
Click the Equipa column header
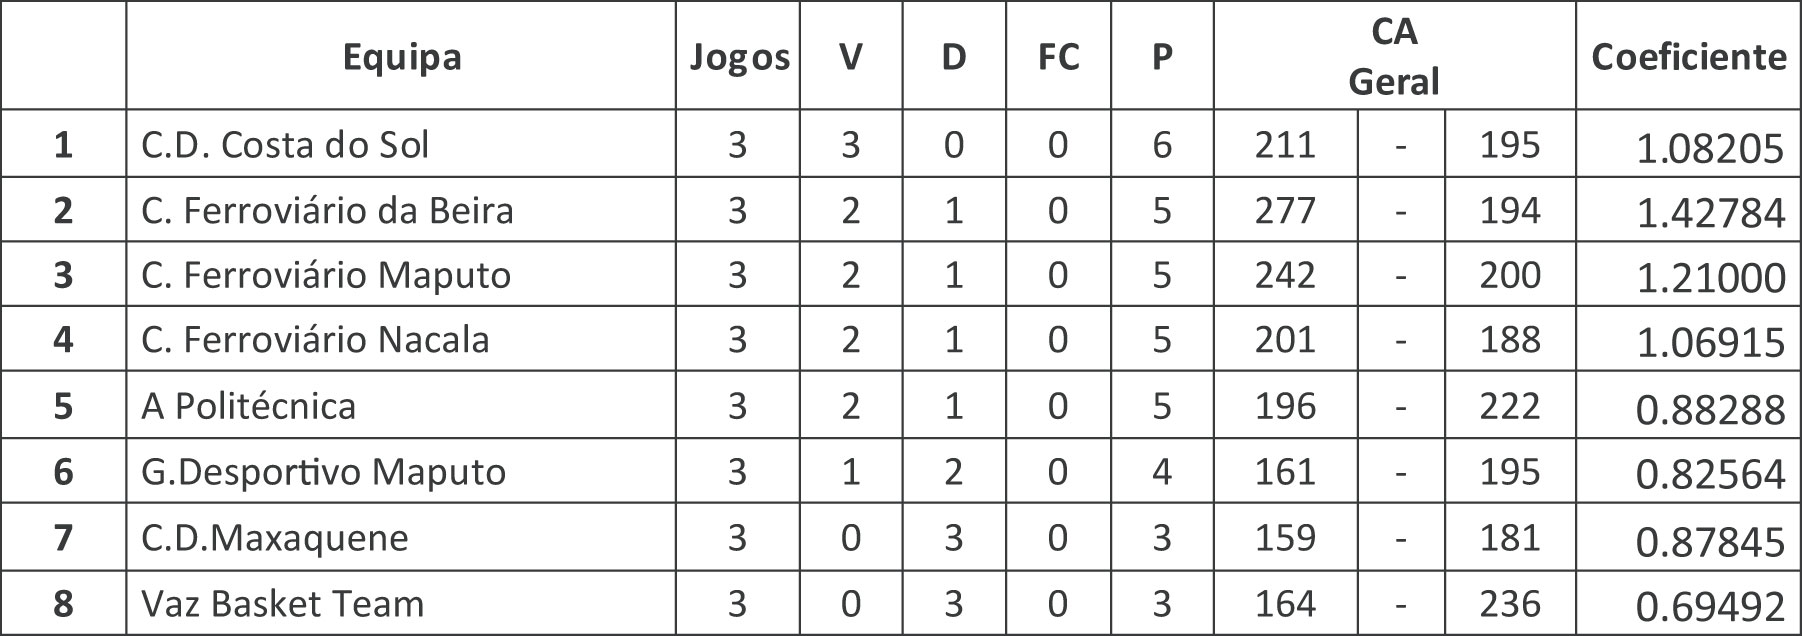coord(401,57)
